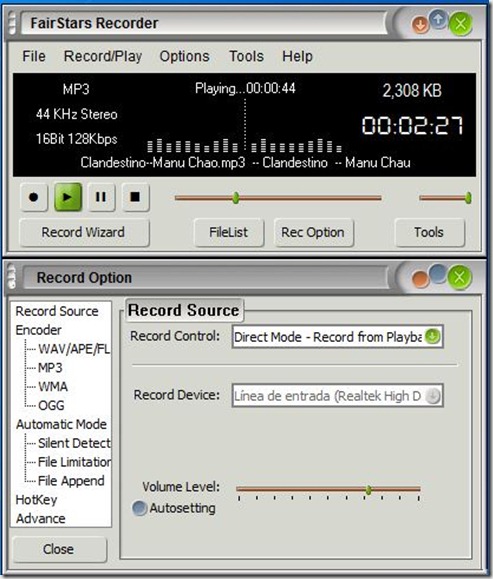This screenshot has width=493, height=579.
Task: Click the right channel level meter
Action: (x=296, y=145)
